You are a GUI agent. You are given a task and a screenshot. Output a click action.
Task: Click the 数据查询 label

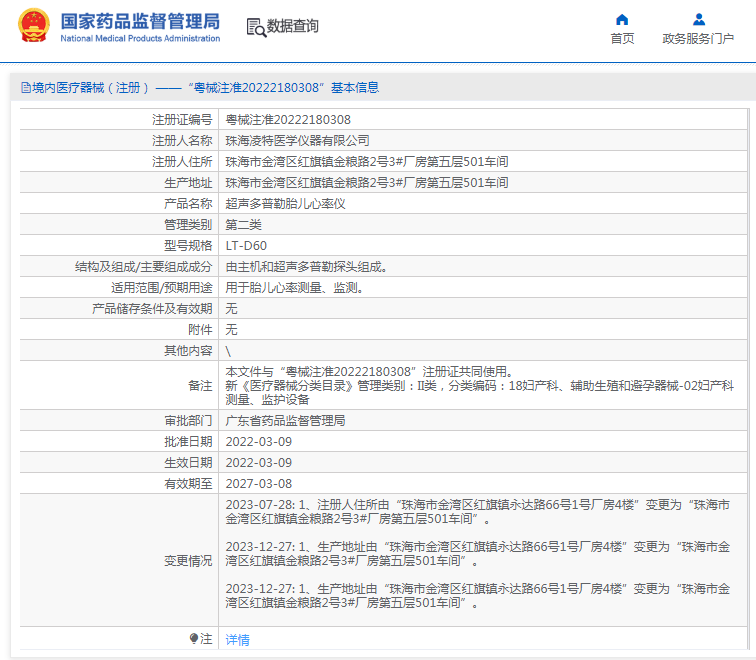click(x=293, y=26)
